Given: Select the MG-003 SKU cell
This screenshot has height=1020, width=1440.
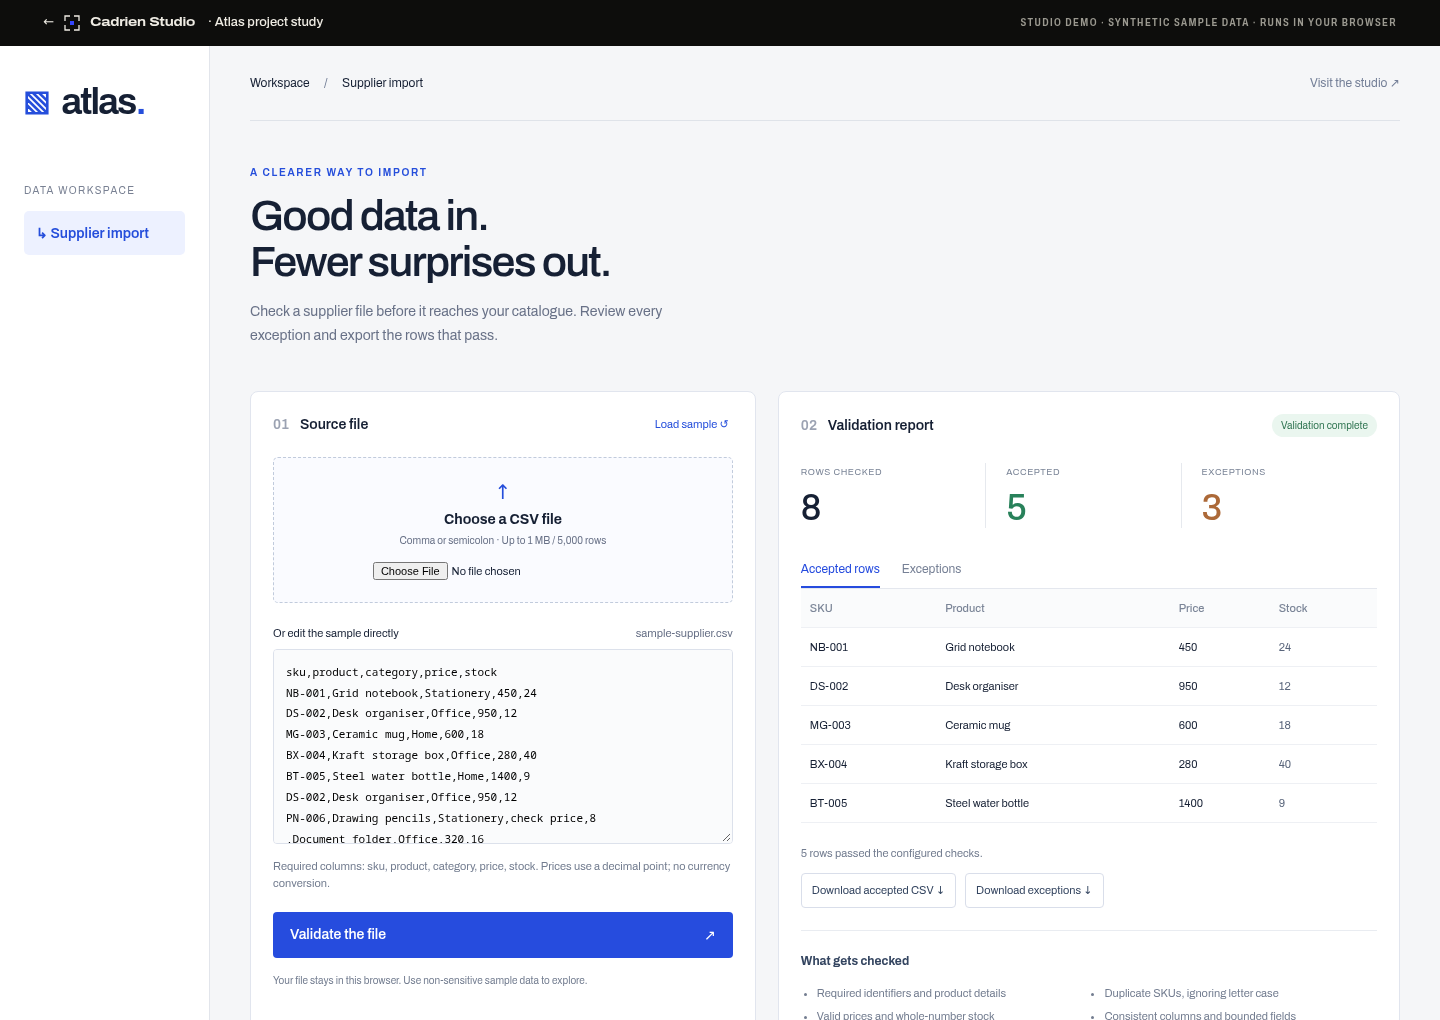Looking at the screenshot, I should 830,725.
